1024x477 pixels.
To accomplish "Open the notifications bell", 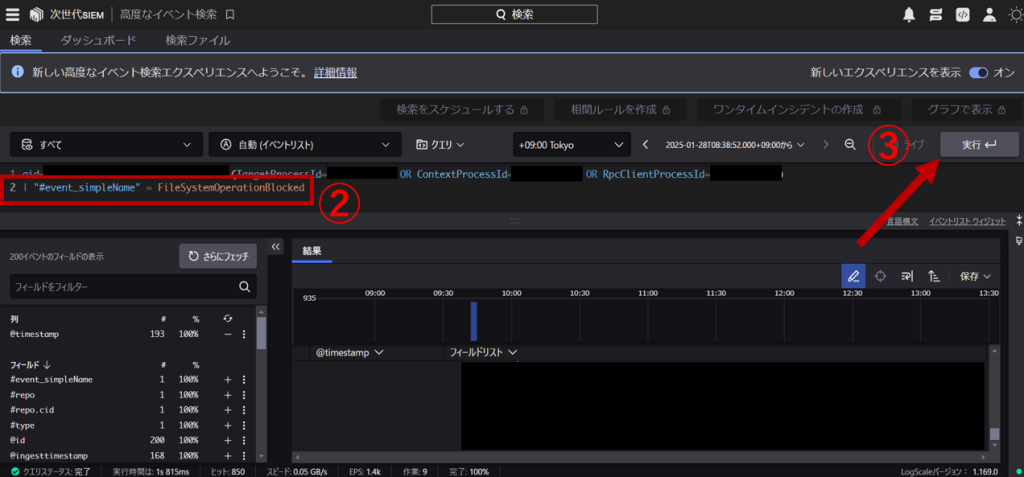I will click(908, 14).
